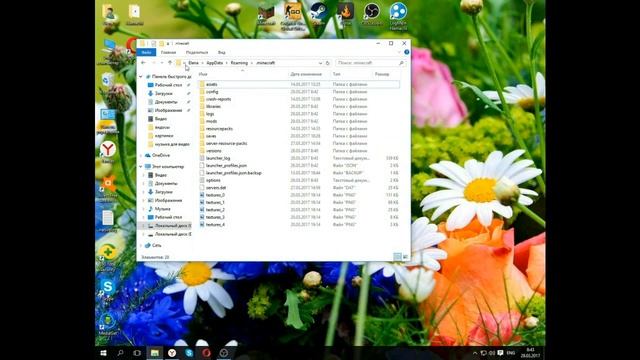
Task: Open recent locations dropdown arrow
Action: coord(162,63)
